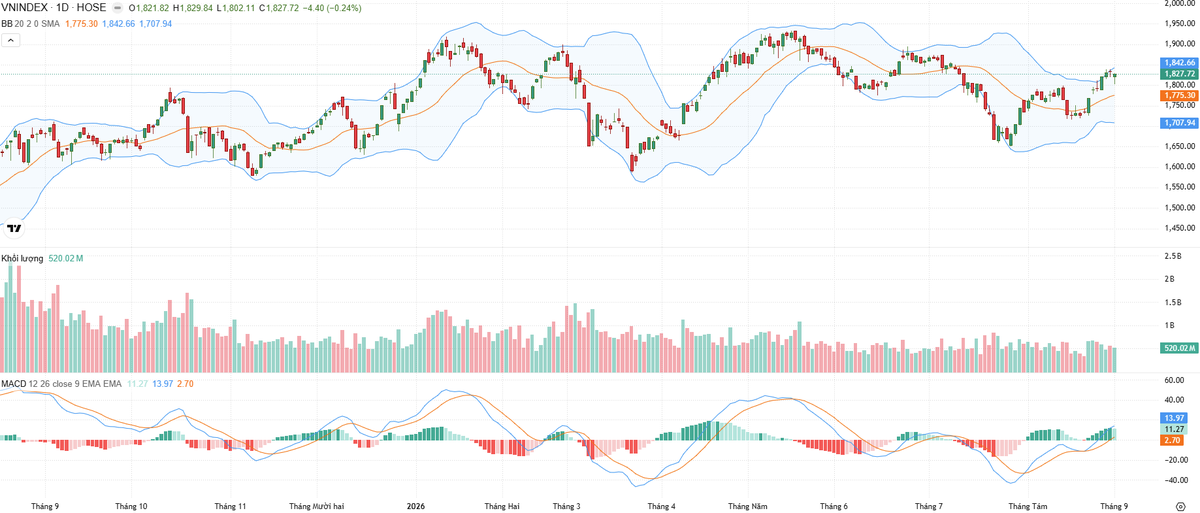1200x513 pixels.
Task: Click the orange 2.70 signal axis tag
Action: (1174, 440)
